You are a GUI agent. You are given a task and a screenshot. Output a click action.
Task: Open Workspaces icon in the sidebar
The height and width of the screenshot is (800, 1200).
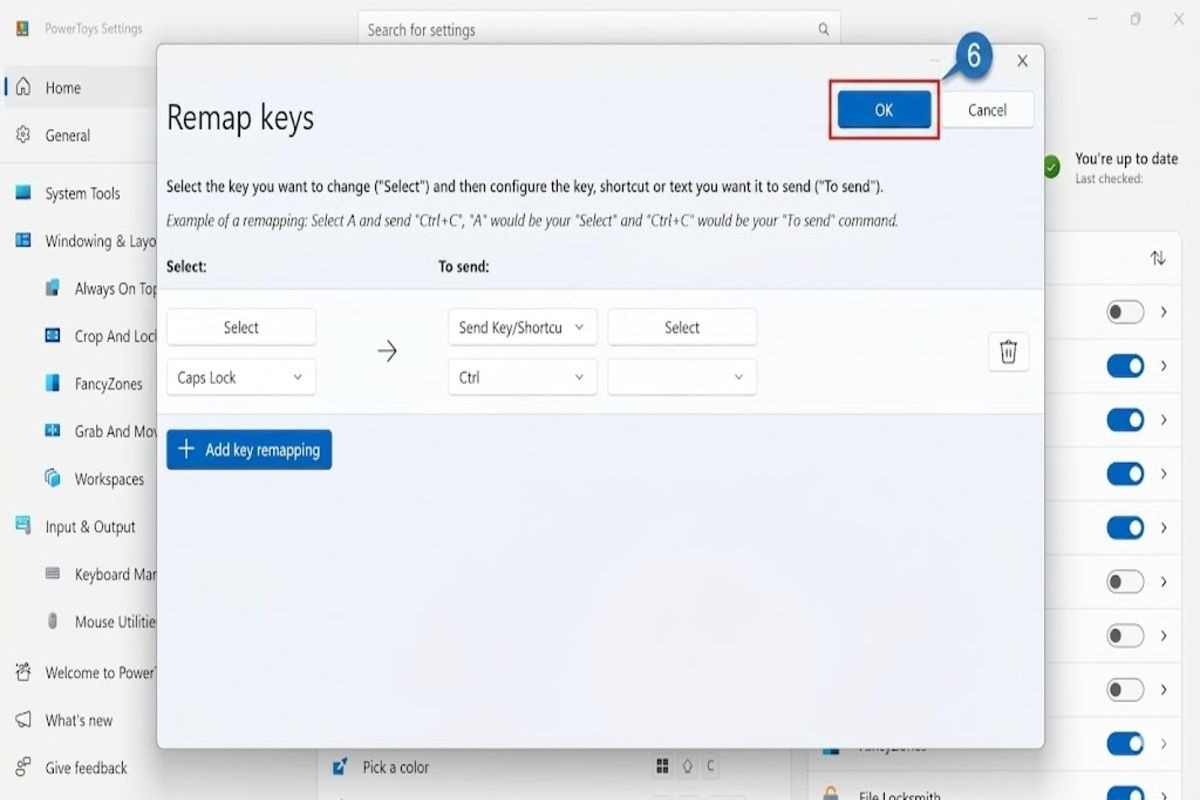tap(53, 479)
